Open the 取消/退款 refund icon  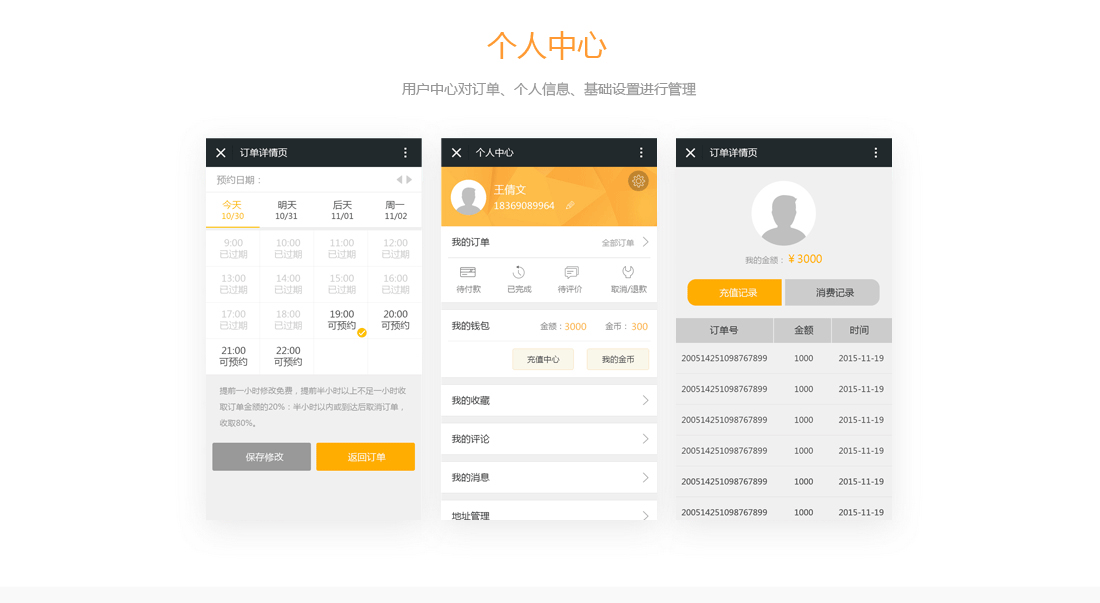point(628,279)
